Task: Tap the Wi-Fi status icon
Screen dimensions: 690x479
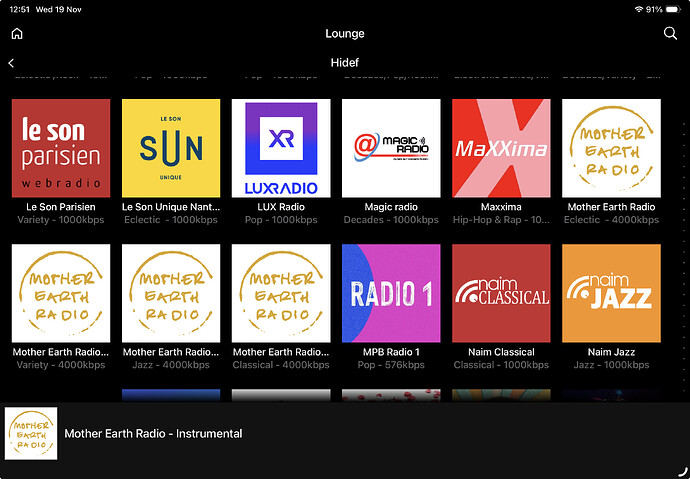Action: (639, 9)
